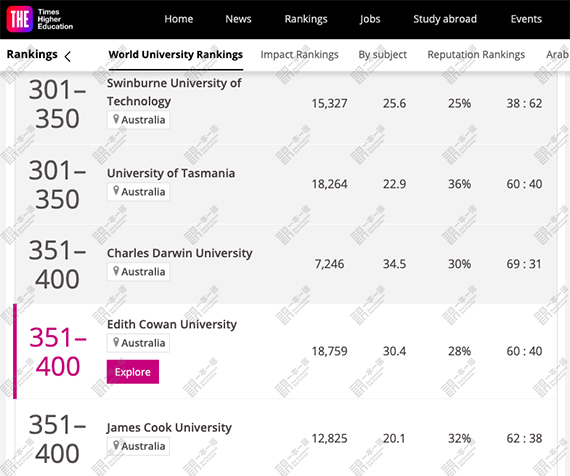Screen dimensions: 570x476
Task: Collapse Rankings with the left chevron
Action: point(68,56)
